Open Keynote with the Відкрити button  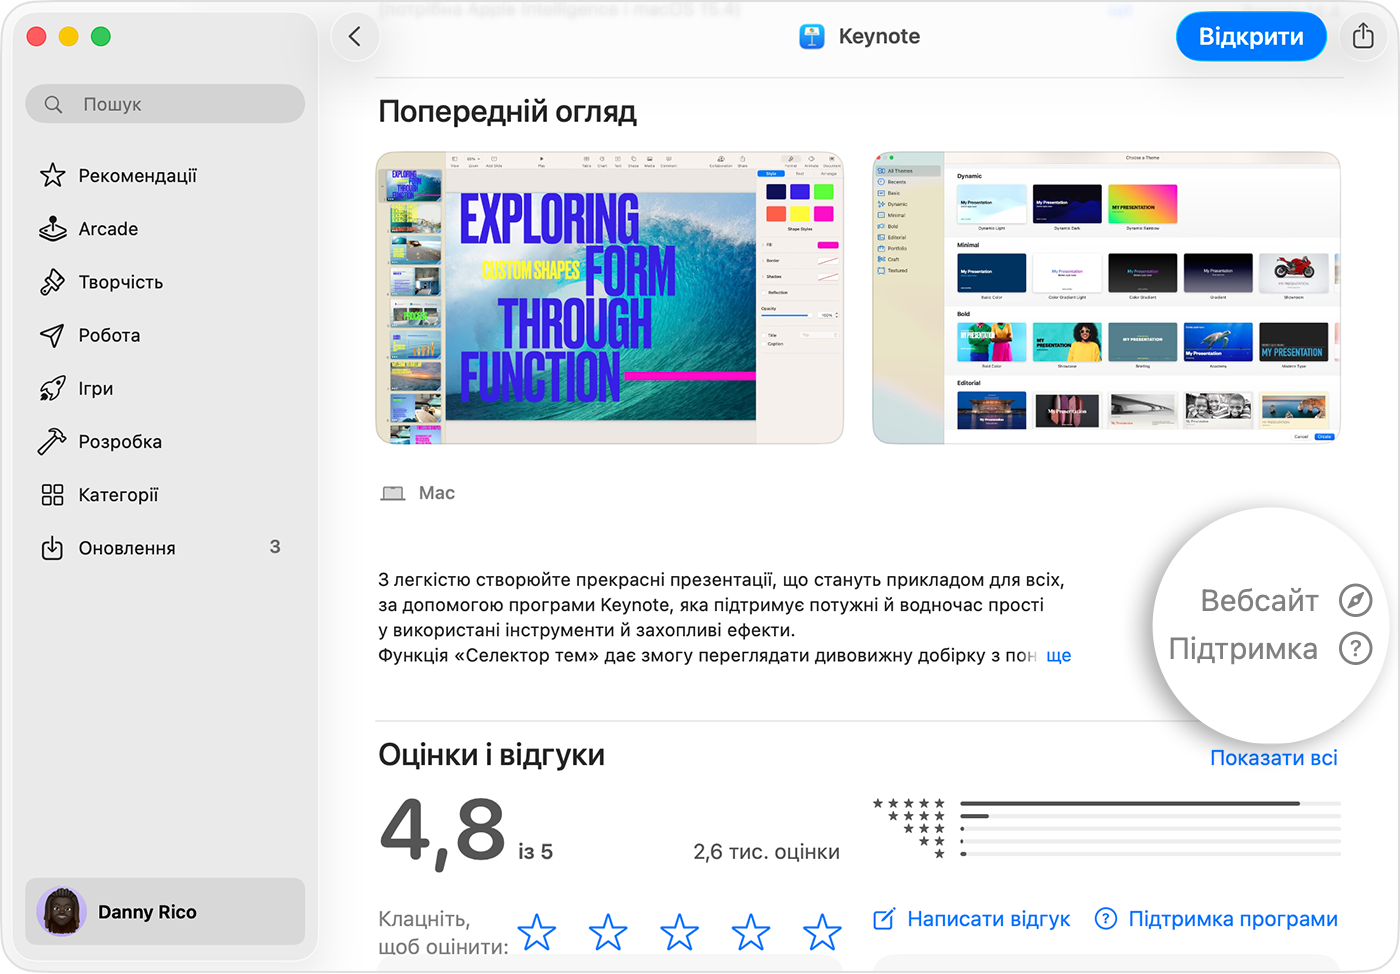pyautogui.click(x=1251, y=36)
